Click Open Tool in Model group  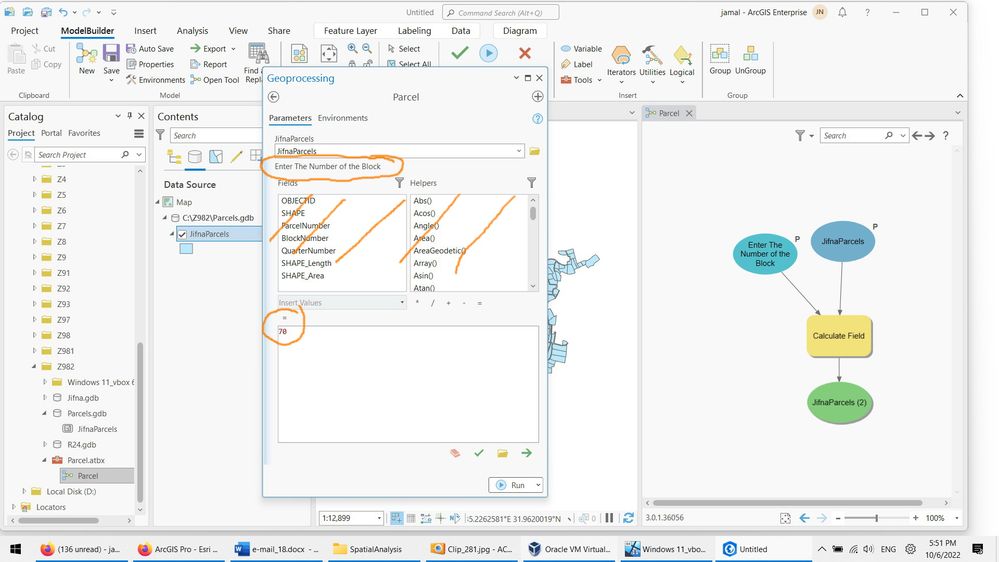click(x=215, y=80)
